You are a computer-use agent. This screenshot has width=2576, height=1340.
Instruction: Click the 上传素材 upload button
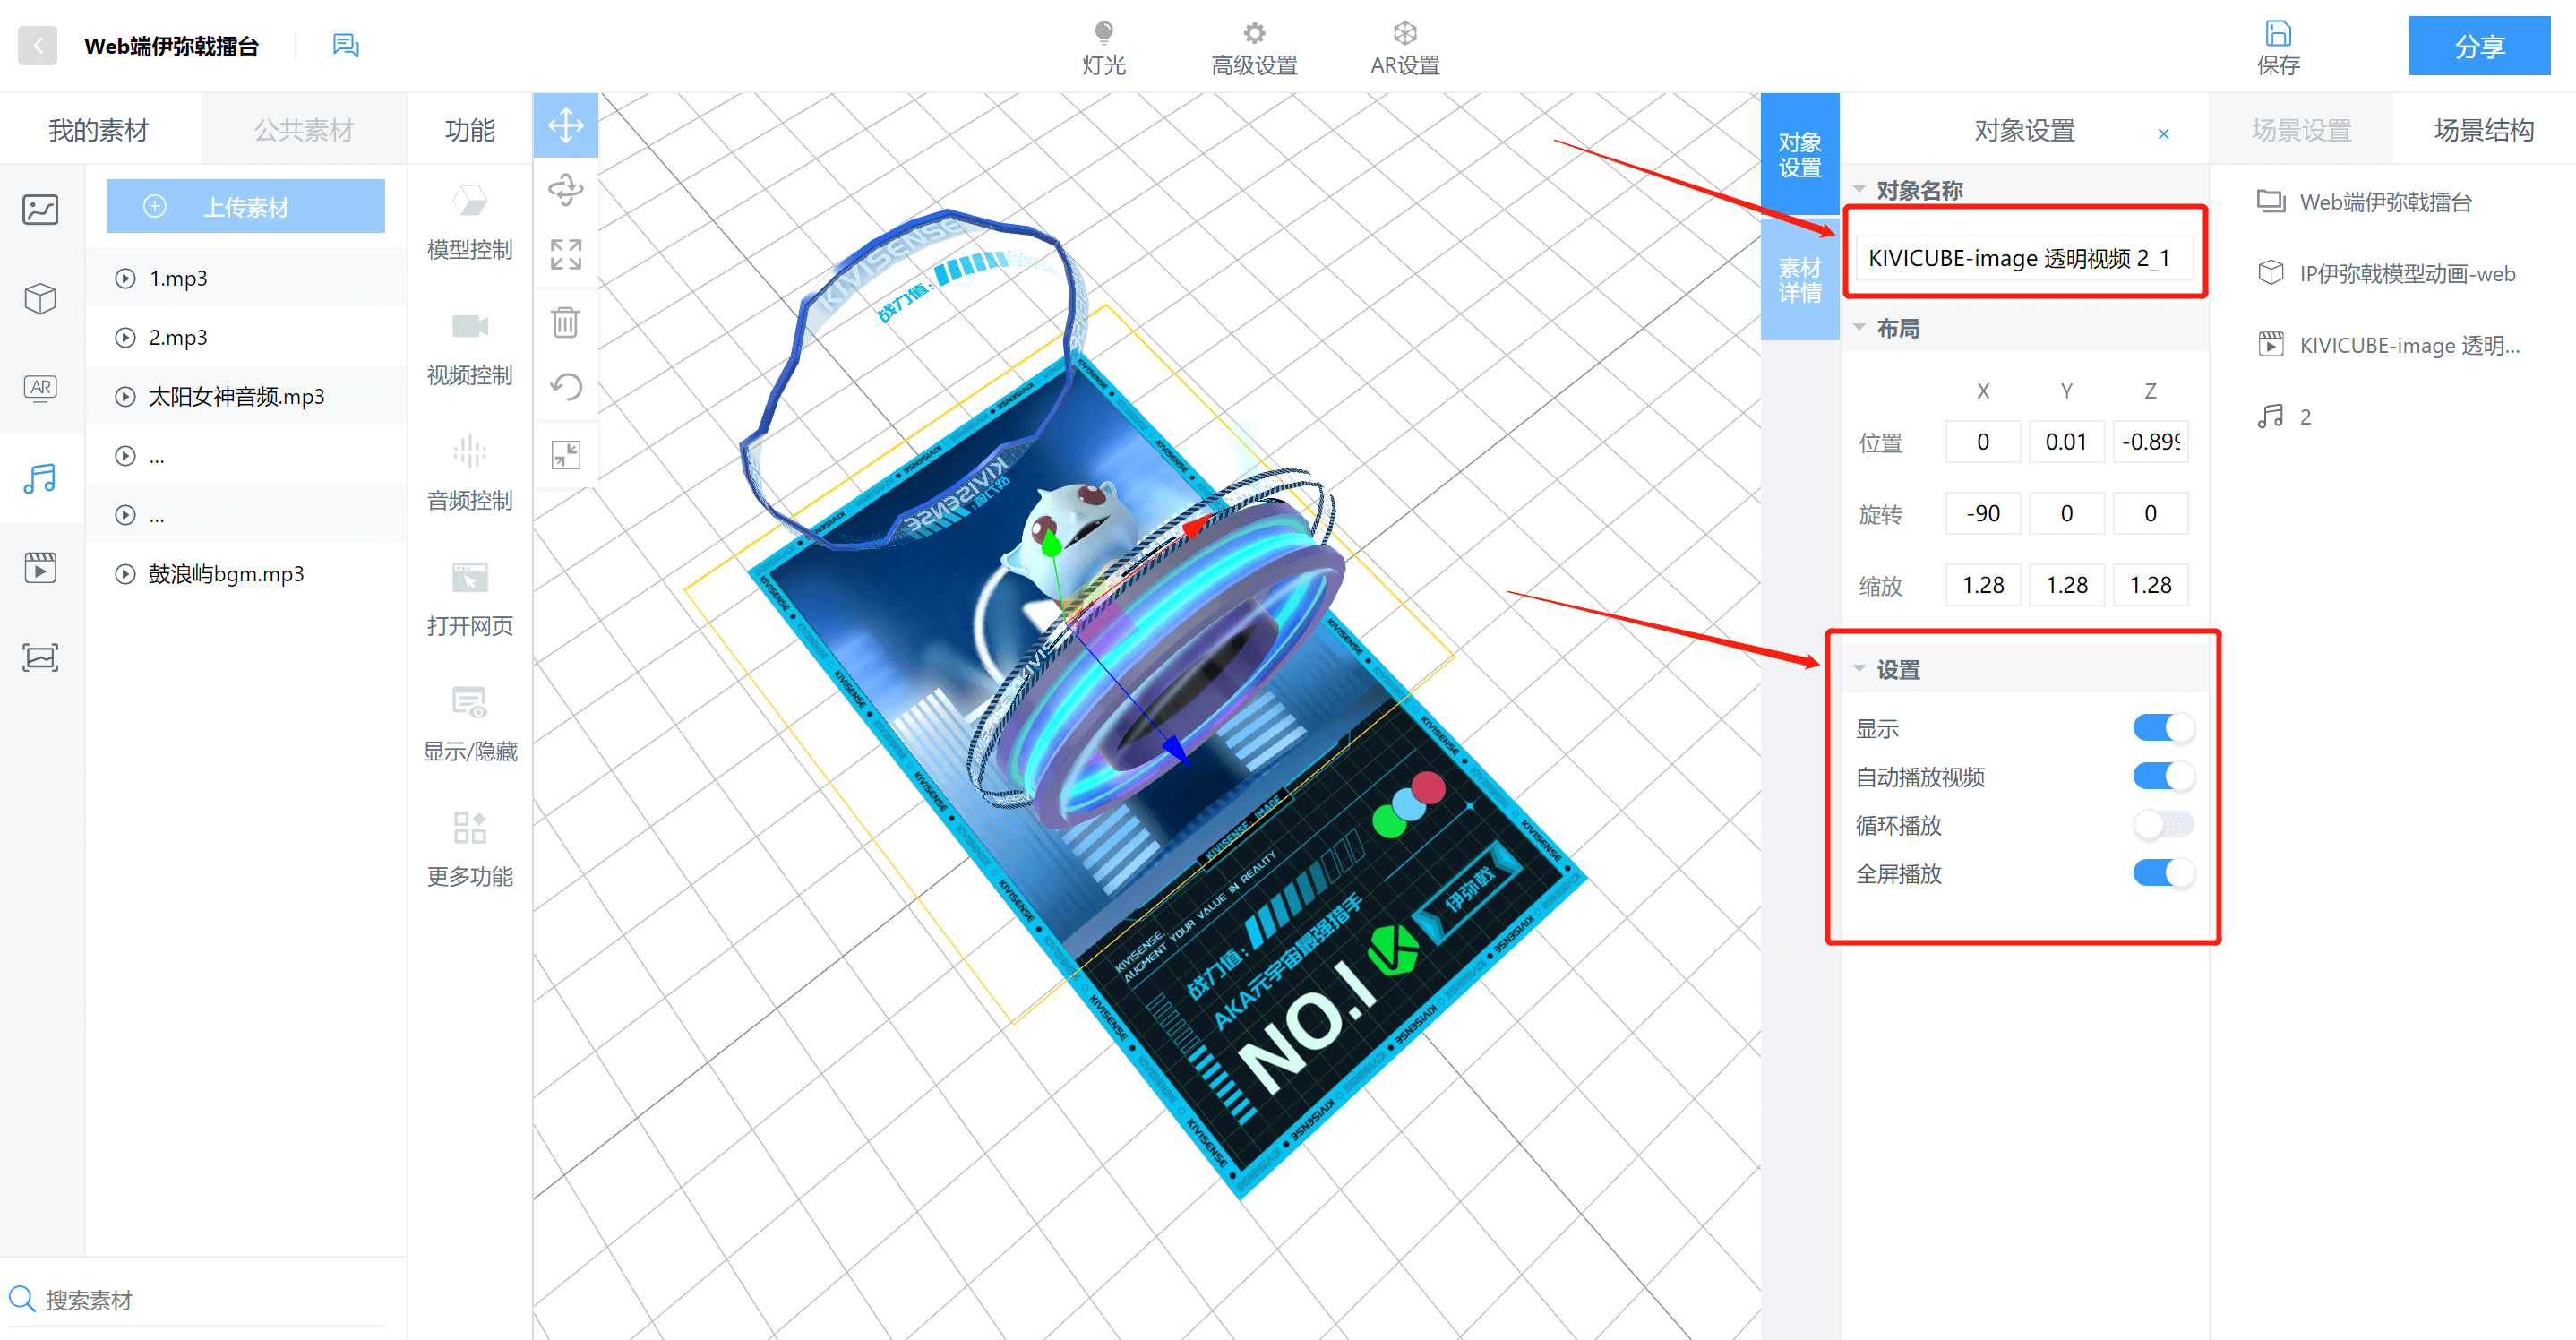click(246, 206)
